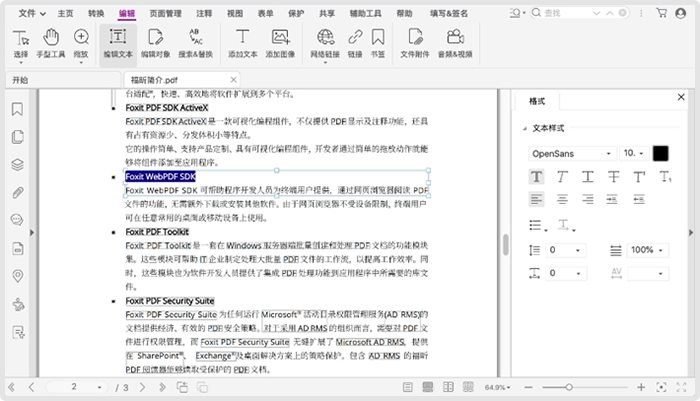
Task: Select the 选择 tool in ribbon
Action: click(x=21, y=44)
